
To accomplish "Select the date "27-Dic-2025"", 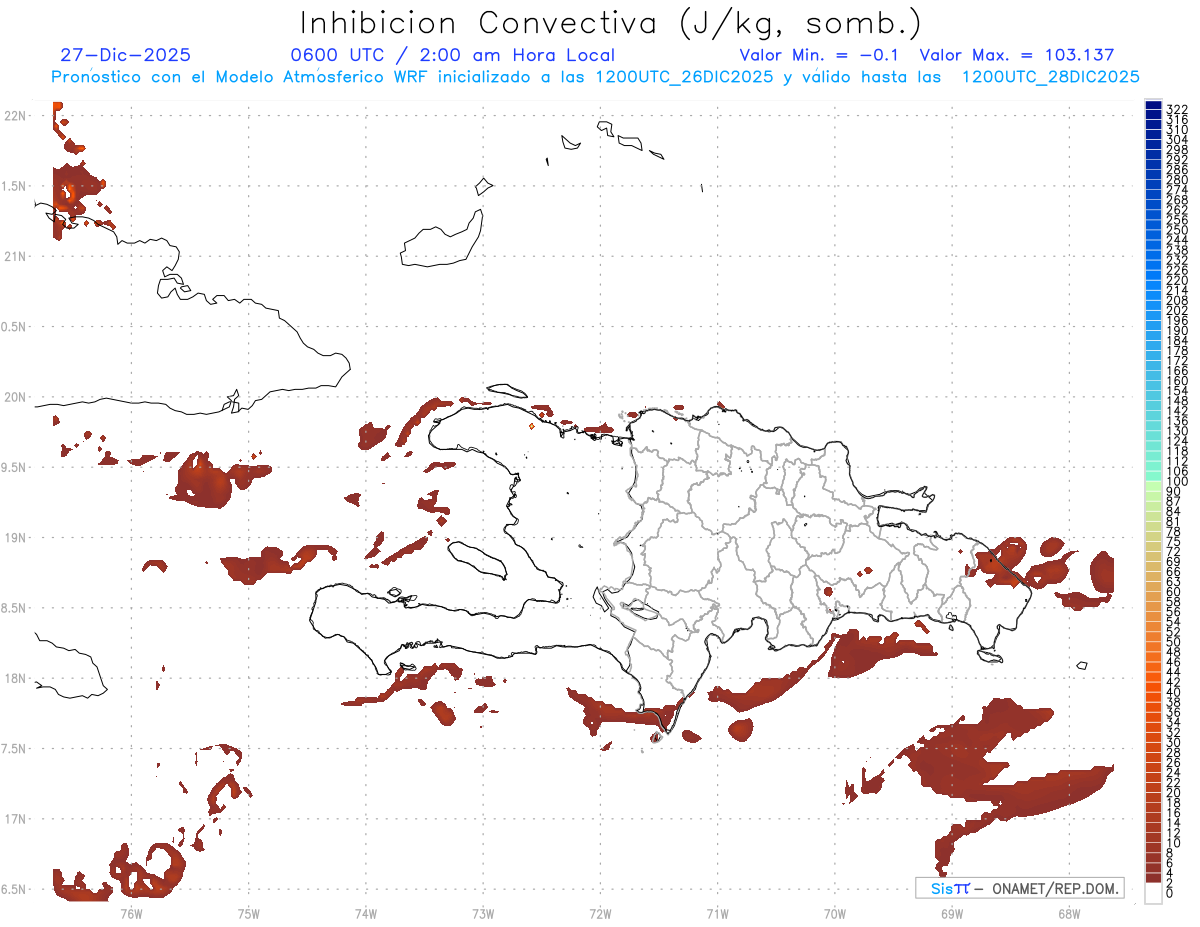I will [125, 55].
